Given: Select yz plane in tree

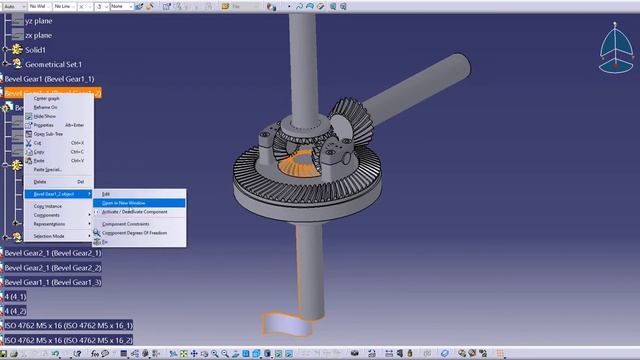Looking at the screenshot, I should click(x=38, y=21).
